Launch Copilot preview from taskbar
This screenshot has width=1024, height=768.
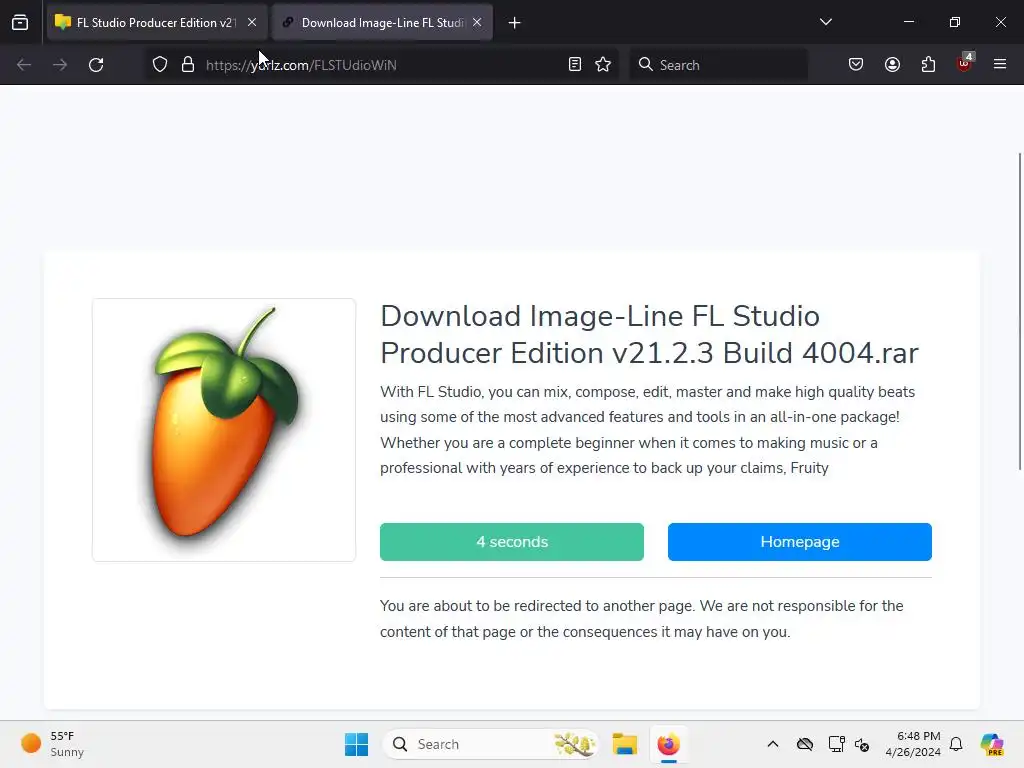click(992, 744)
